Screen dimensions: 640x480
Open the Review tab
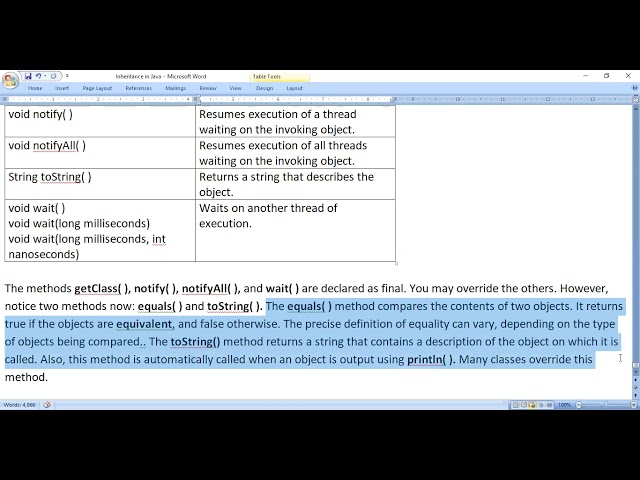(208, 88)
